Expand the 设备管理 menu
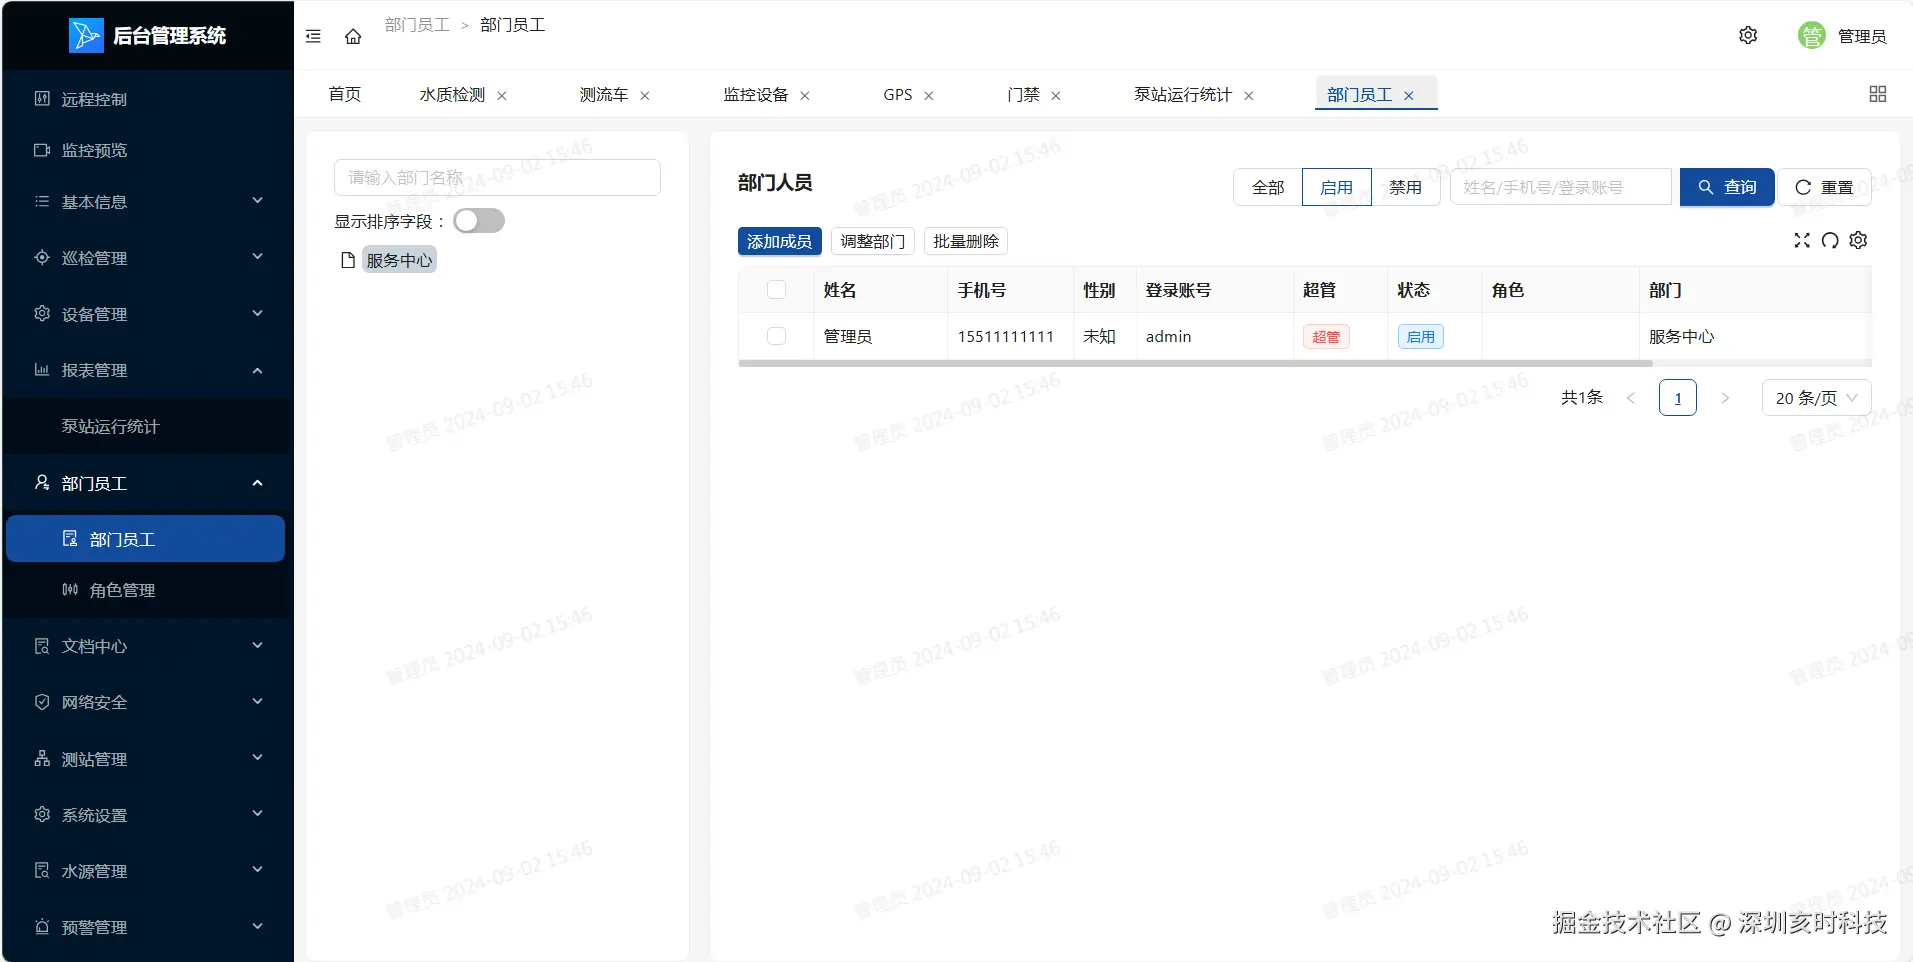Image resolution: width=1913 pixels, height=962 pixels. click(x=147, y=314)
